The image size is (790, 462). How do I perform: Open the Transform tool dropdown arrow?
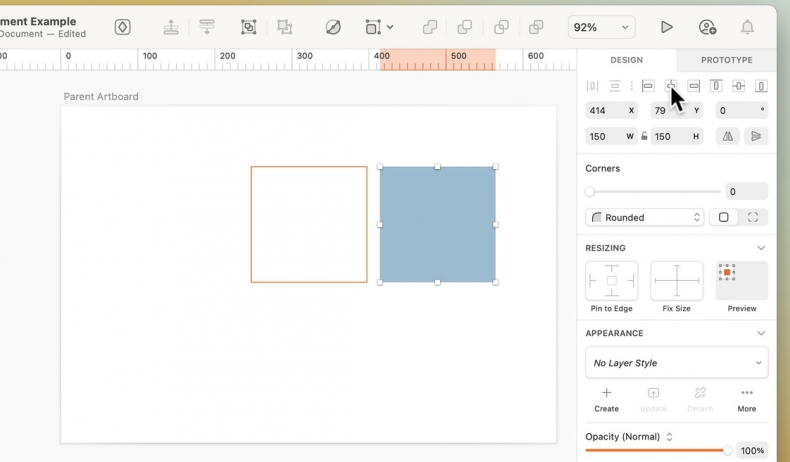390,27
